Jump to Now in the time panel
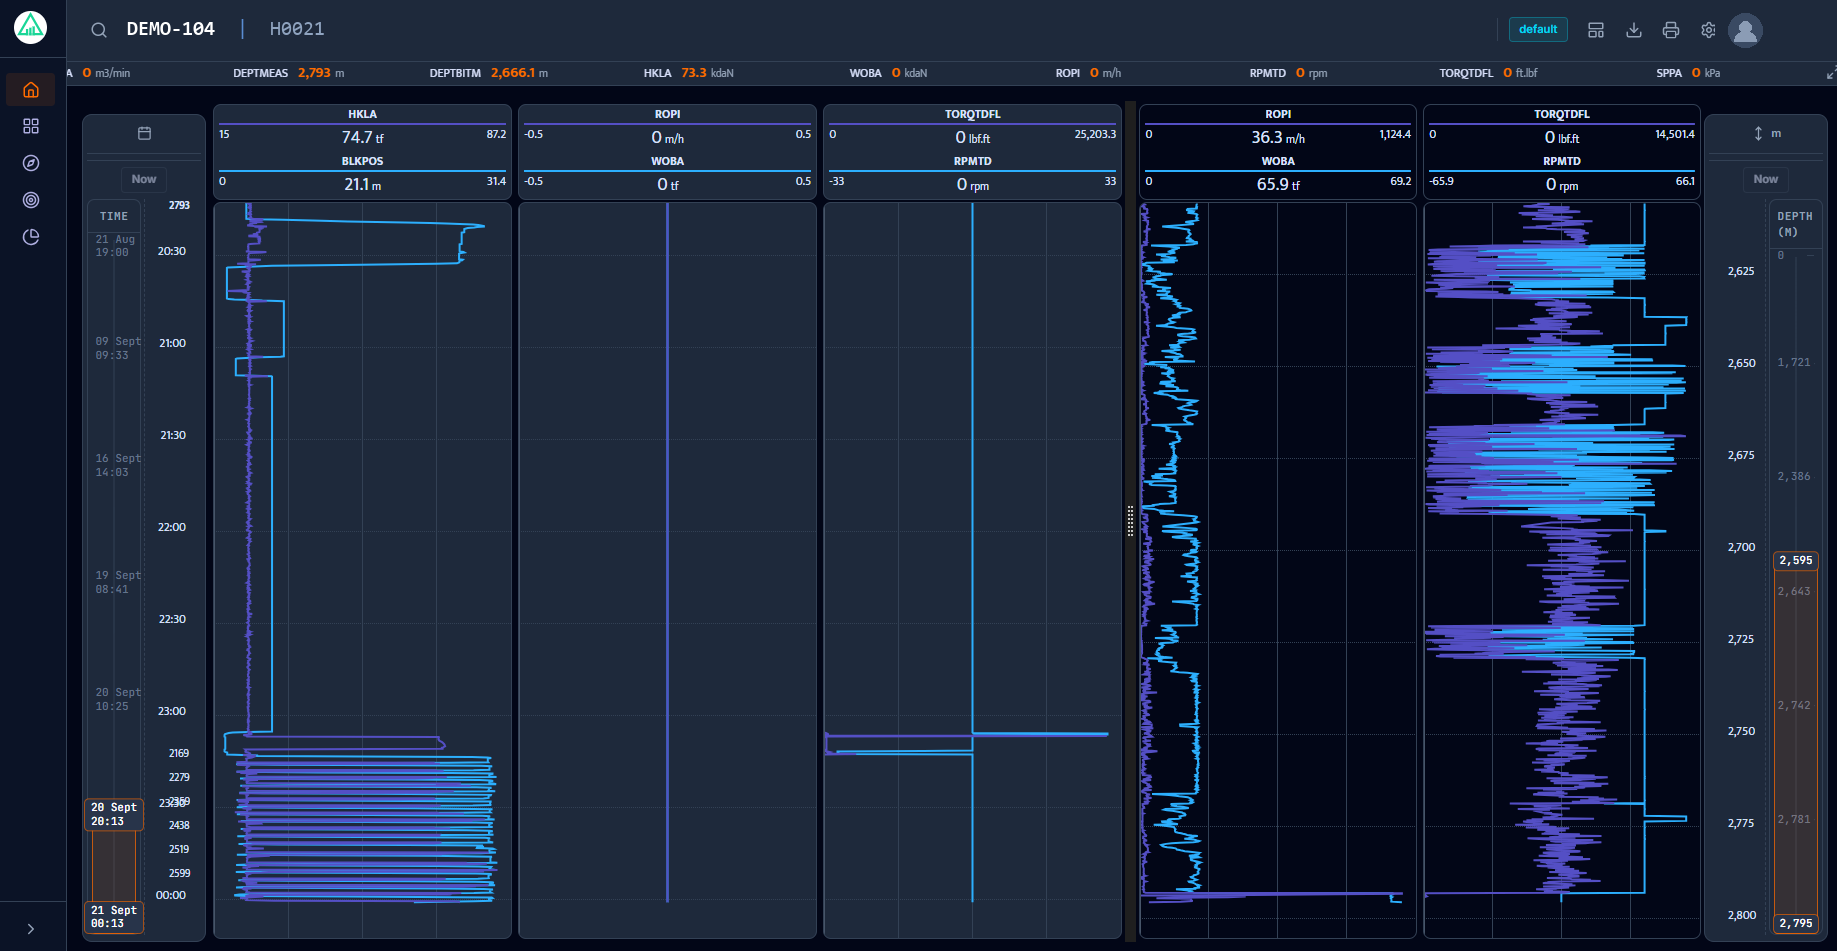Screen dimensions: 1837x951 tap(144, 179)
